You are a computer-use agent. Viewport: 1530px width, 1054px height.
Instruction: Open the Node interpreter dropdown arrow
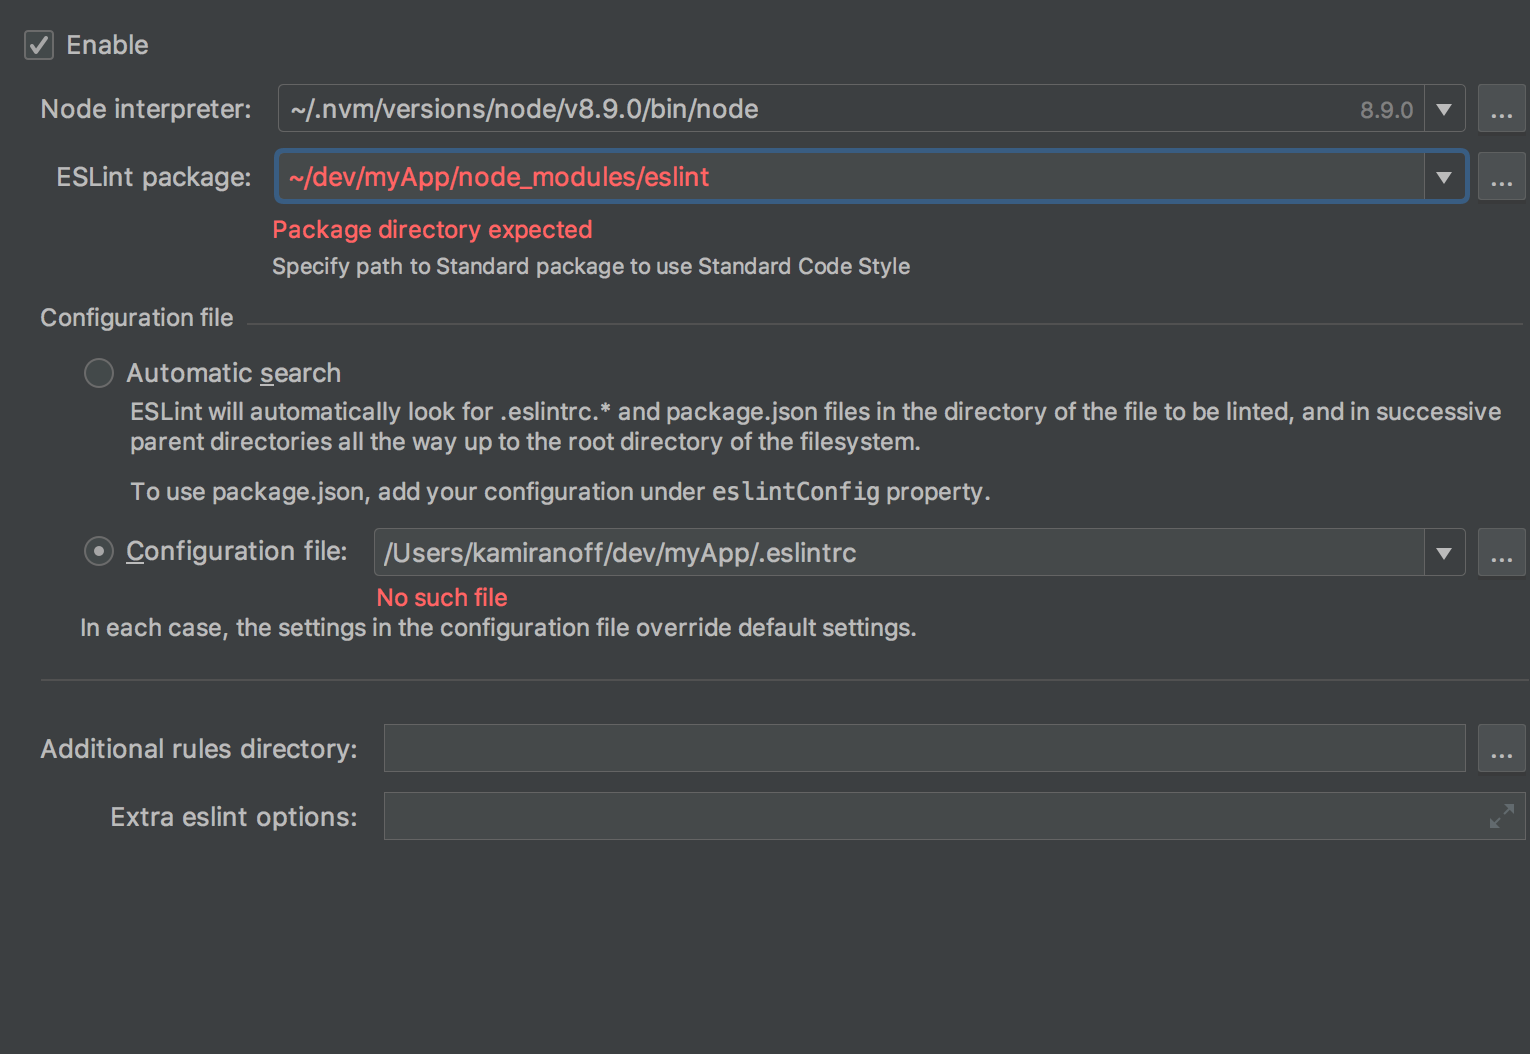(x=1444, y=109)
